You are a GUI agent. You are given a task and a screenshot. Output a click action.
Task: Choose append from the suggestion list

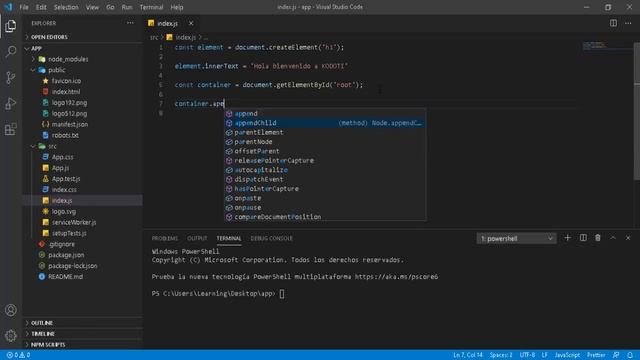(x=325, y=113)
